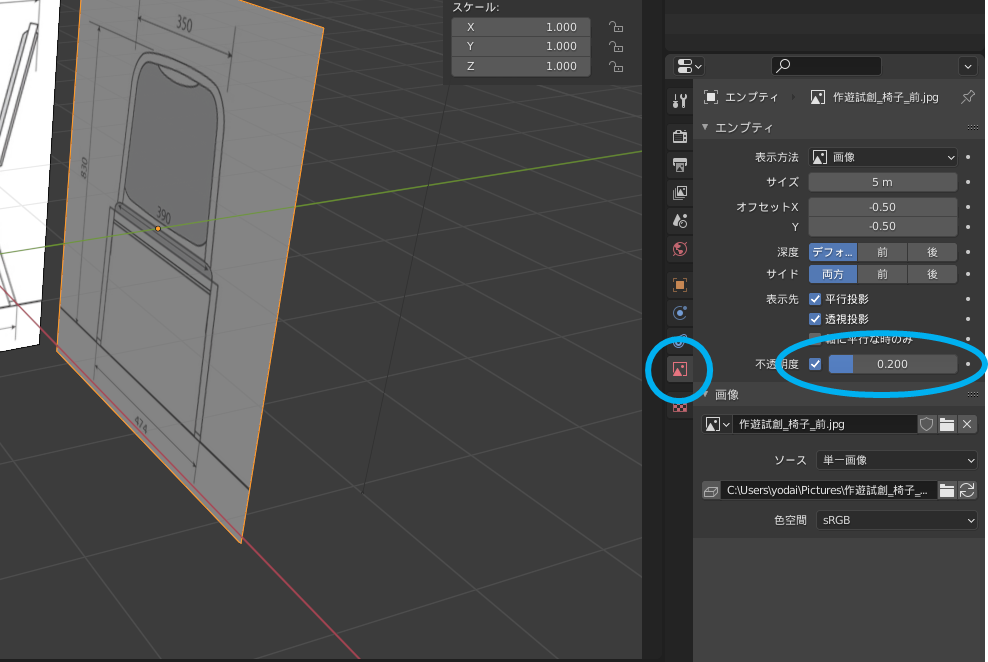Toggle the lock for Scale Z

(616, 66)
